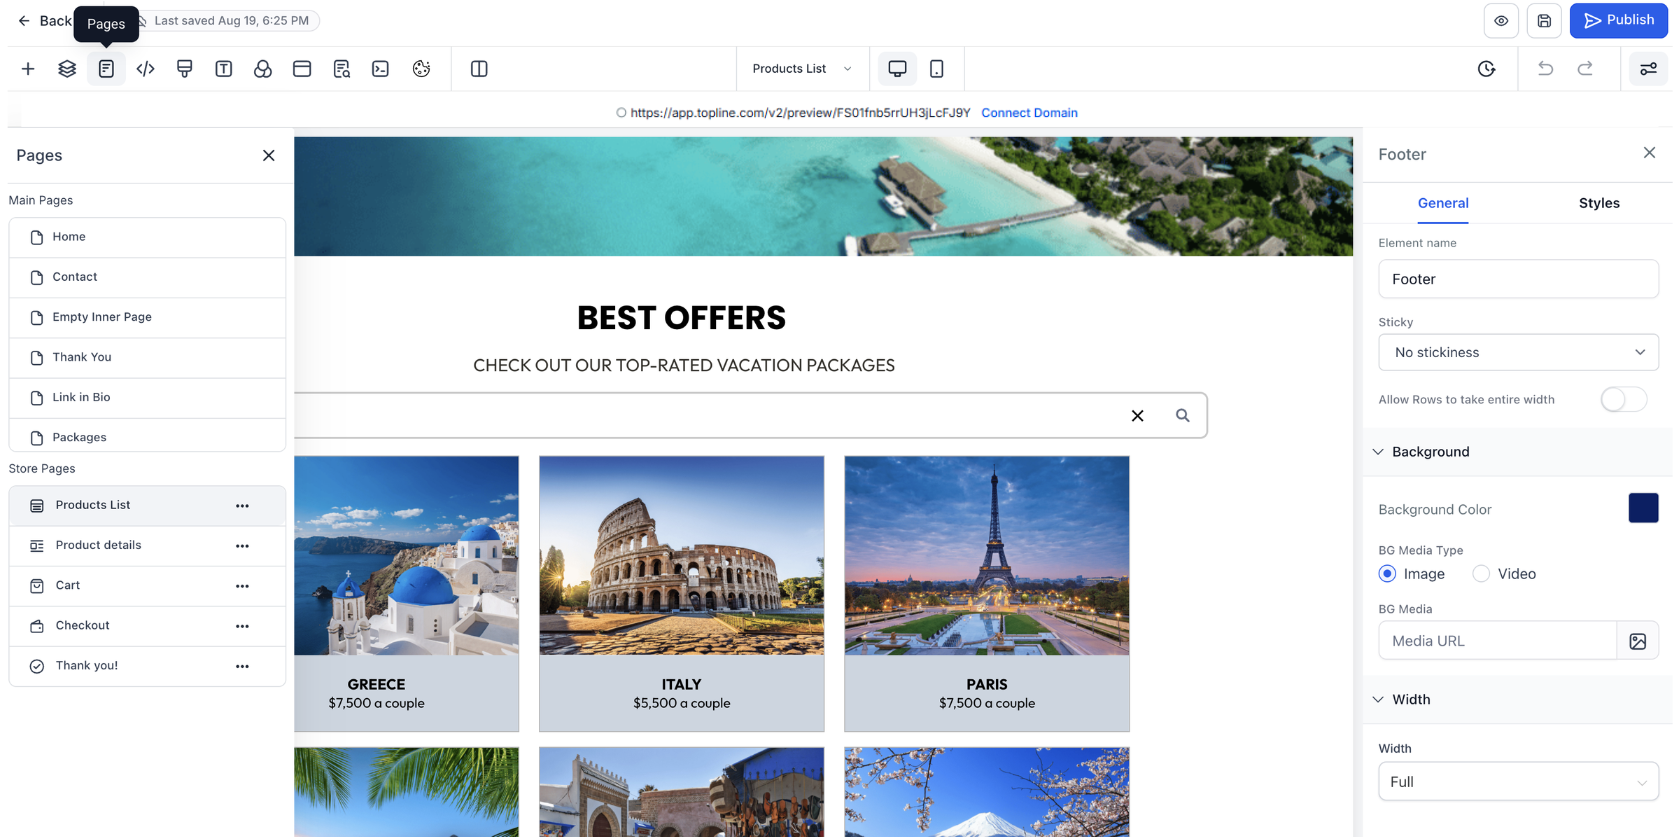Open the Layers panel icon
The image size is (1679, 837).
click(67, 69)
